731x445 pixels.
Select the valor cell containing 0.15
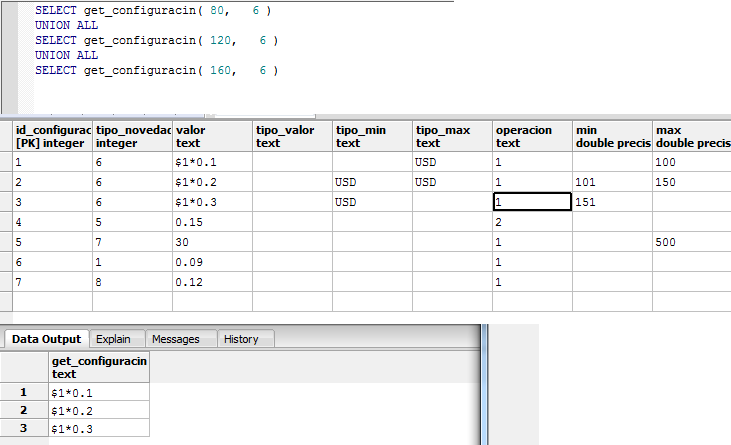212,221
